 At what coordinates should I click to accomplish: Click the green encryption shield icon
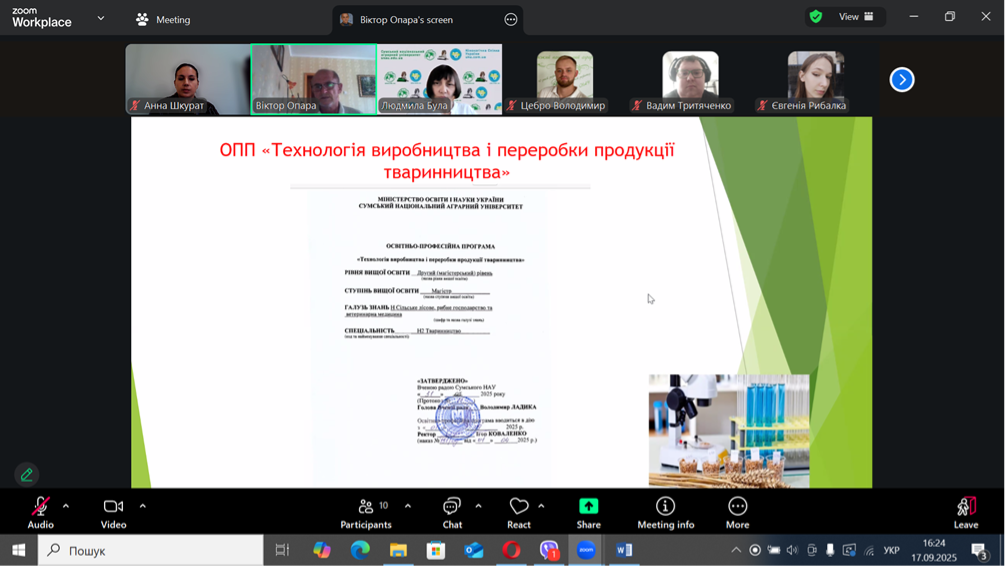816,17
